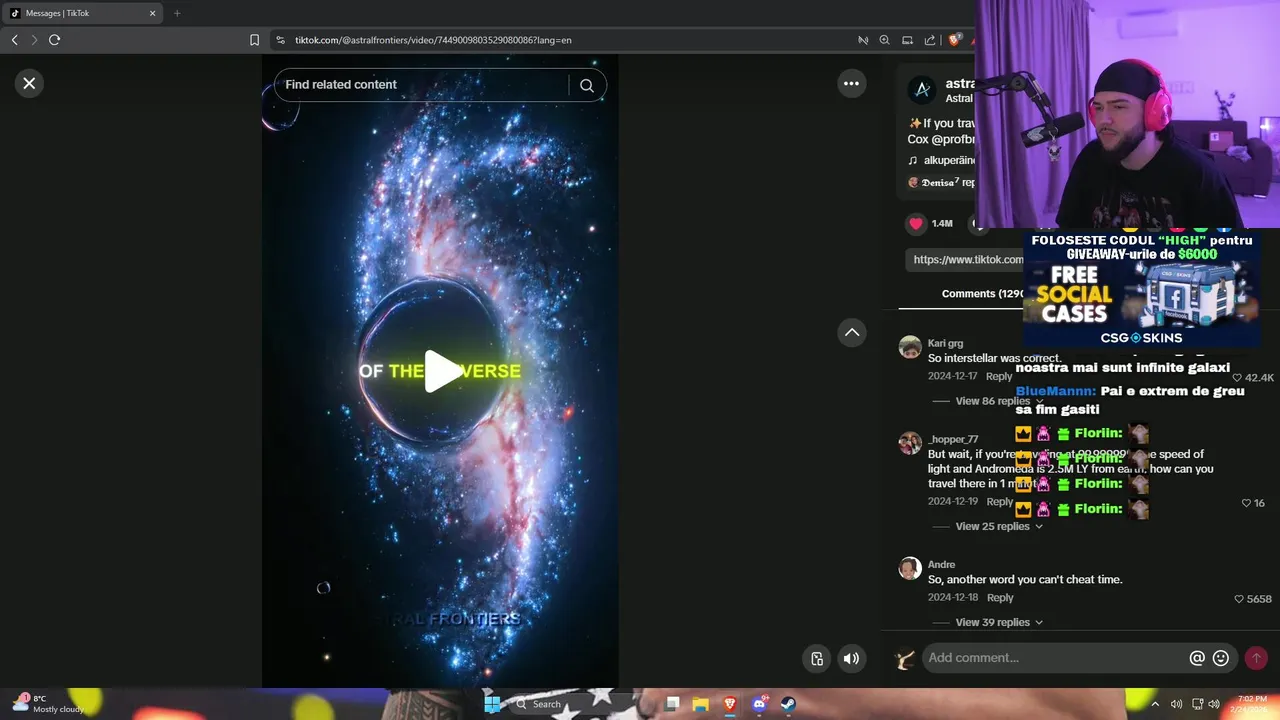Reply to Andre's comment
The height and width of the screenshot is (720, 1280).
[x=1000, y=597]
